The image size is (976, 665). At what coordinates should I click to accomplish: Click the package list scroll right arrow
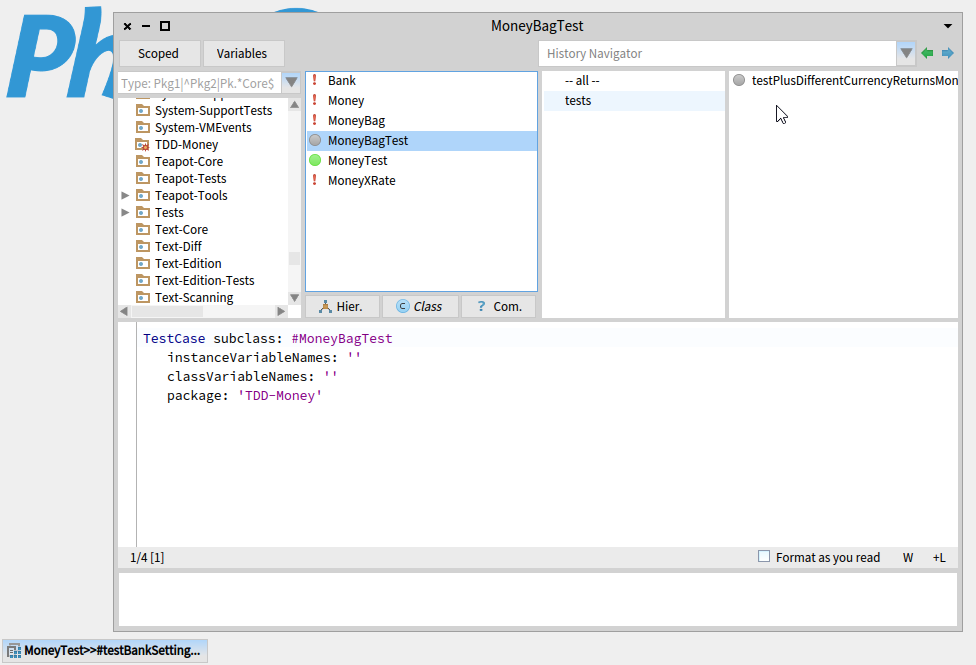click(x=281, y=311)
